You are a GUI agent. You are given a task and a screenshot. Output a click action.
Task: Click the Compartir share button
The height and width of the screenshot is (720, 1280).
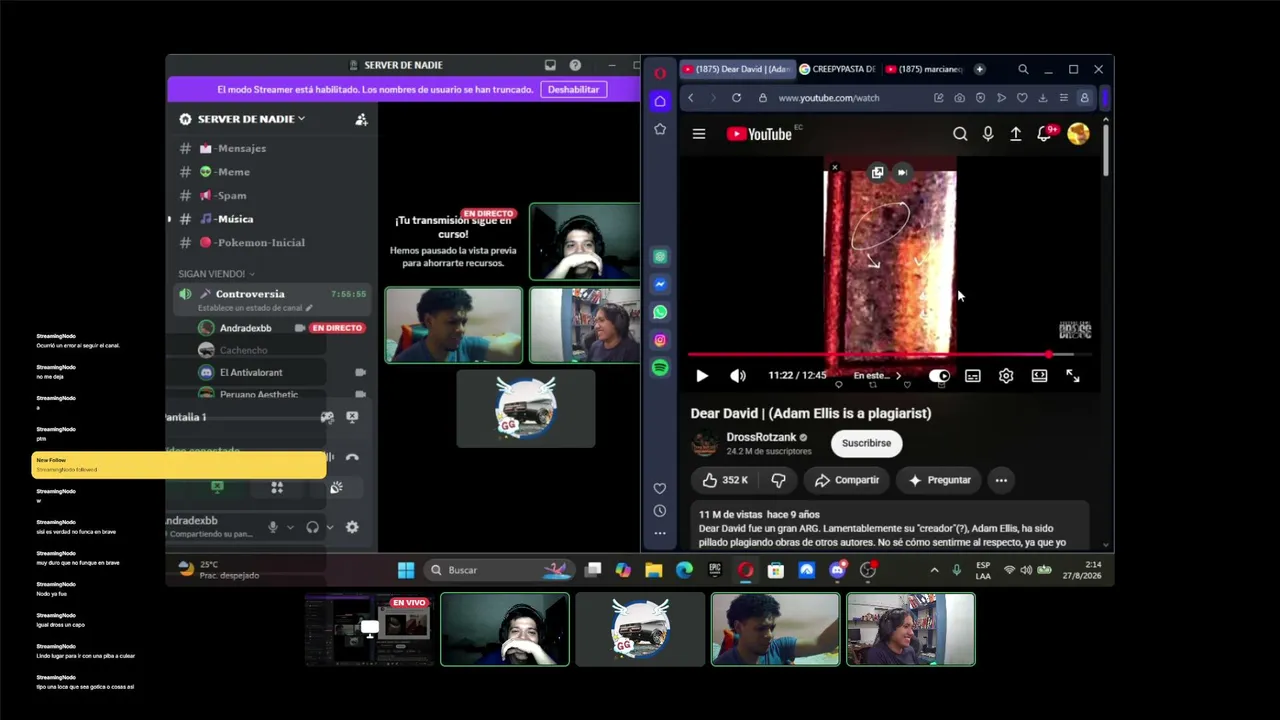pyautogui.click(x=846, y=480)
